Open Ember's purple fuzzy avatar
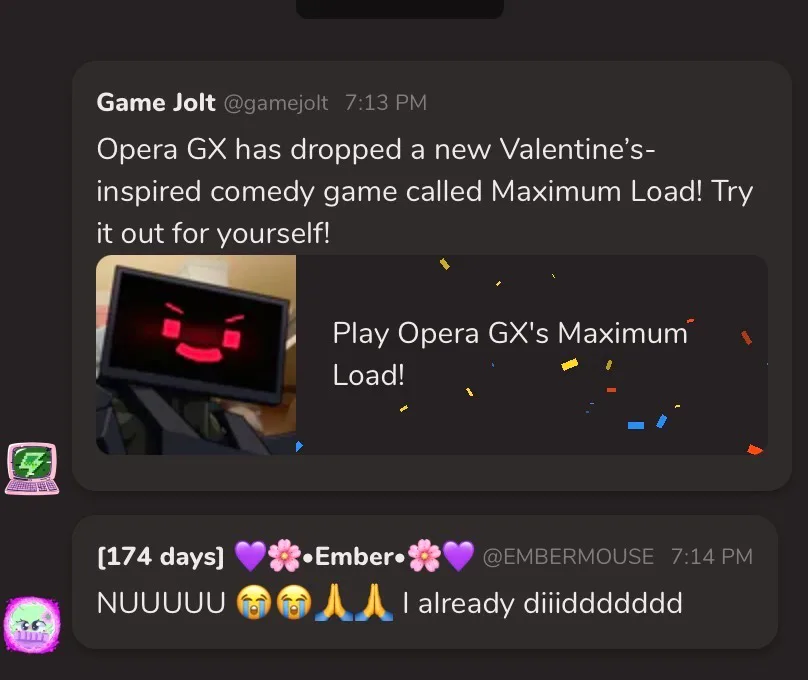Screen dimensions: 808x680 [32, 624]
